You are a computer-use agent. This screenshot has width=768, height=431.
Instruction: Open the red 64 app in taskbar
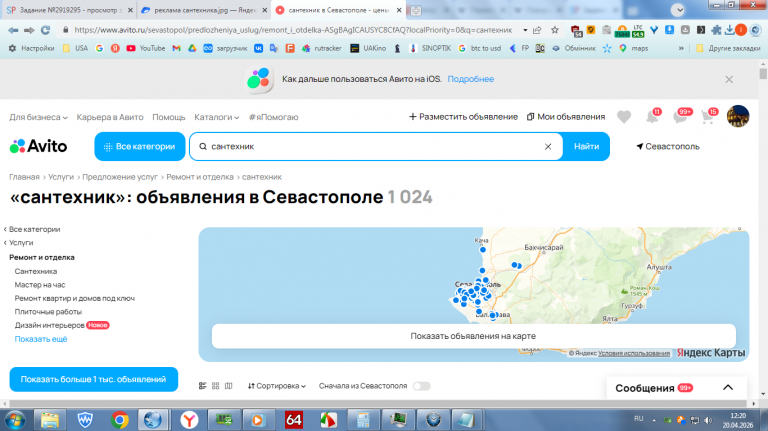(x=293, y=420)
